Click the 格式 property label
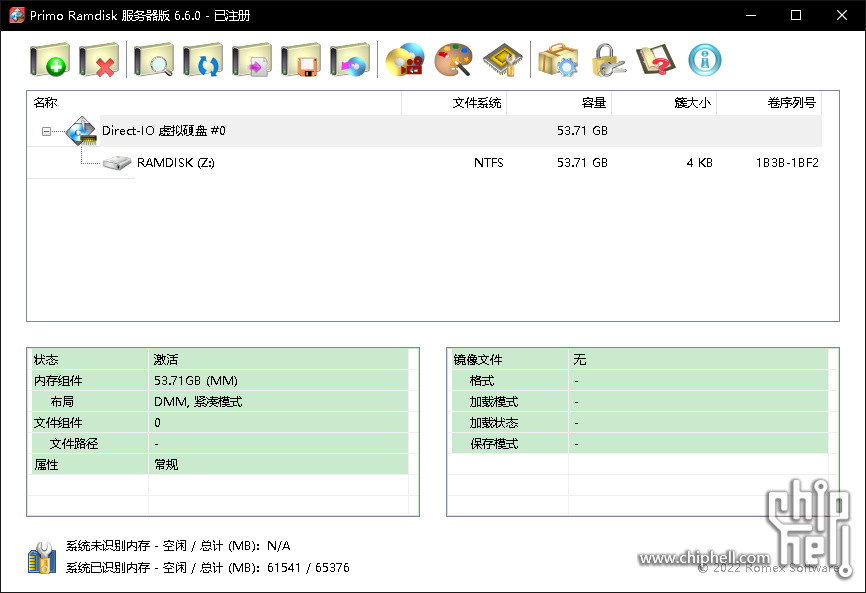The width and height of the screenshot is (866, 593). point(482,381)
